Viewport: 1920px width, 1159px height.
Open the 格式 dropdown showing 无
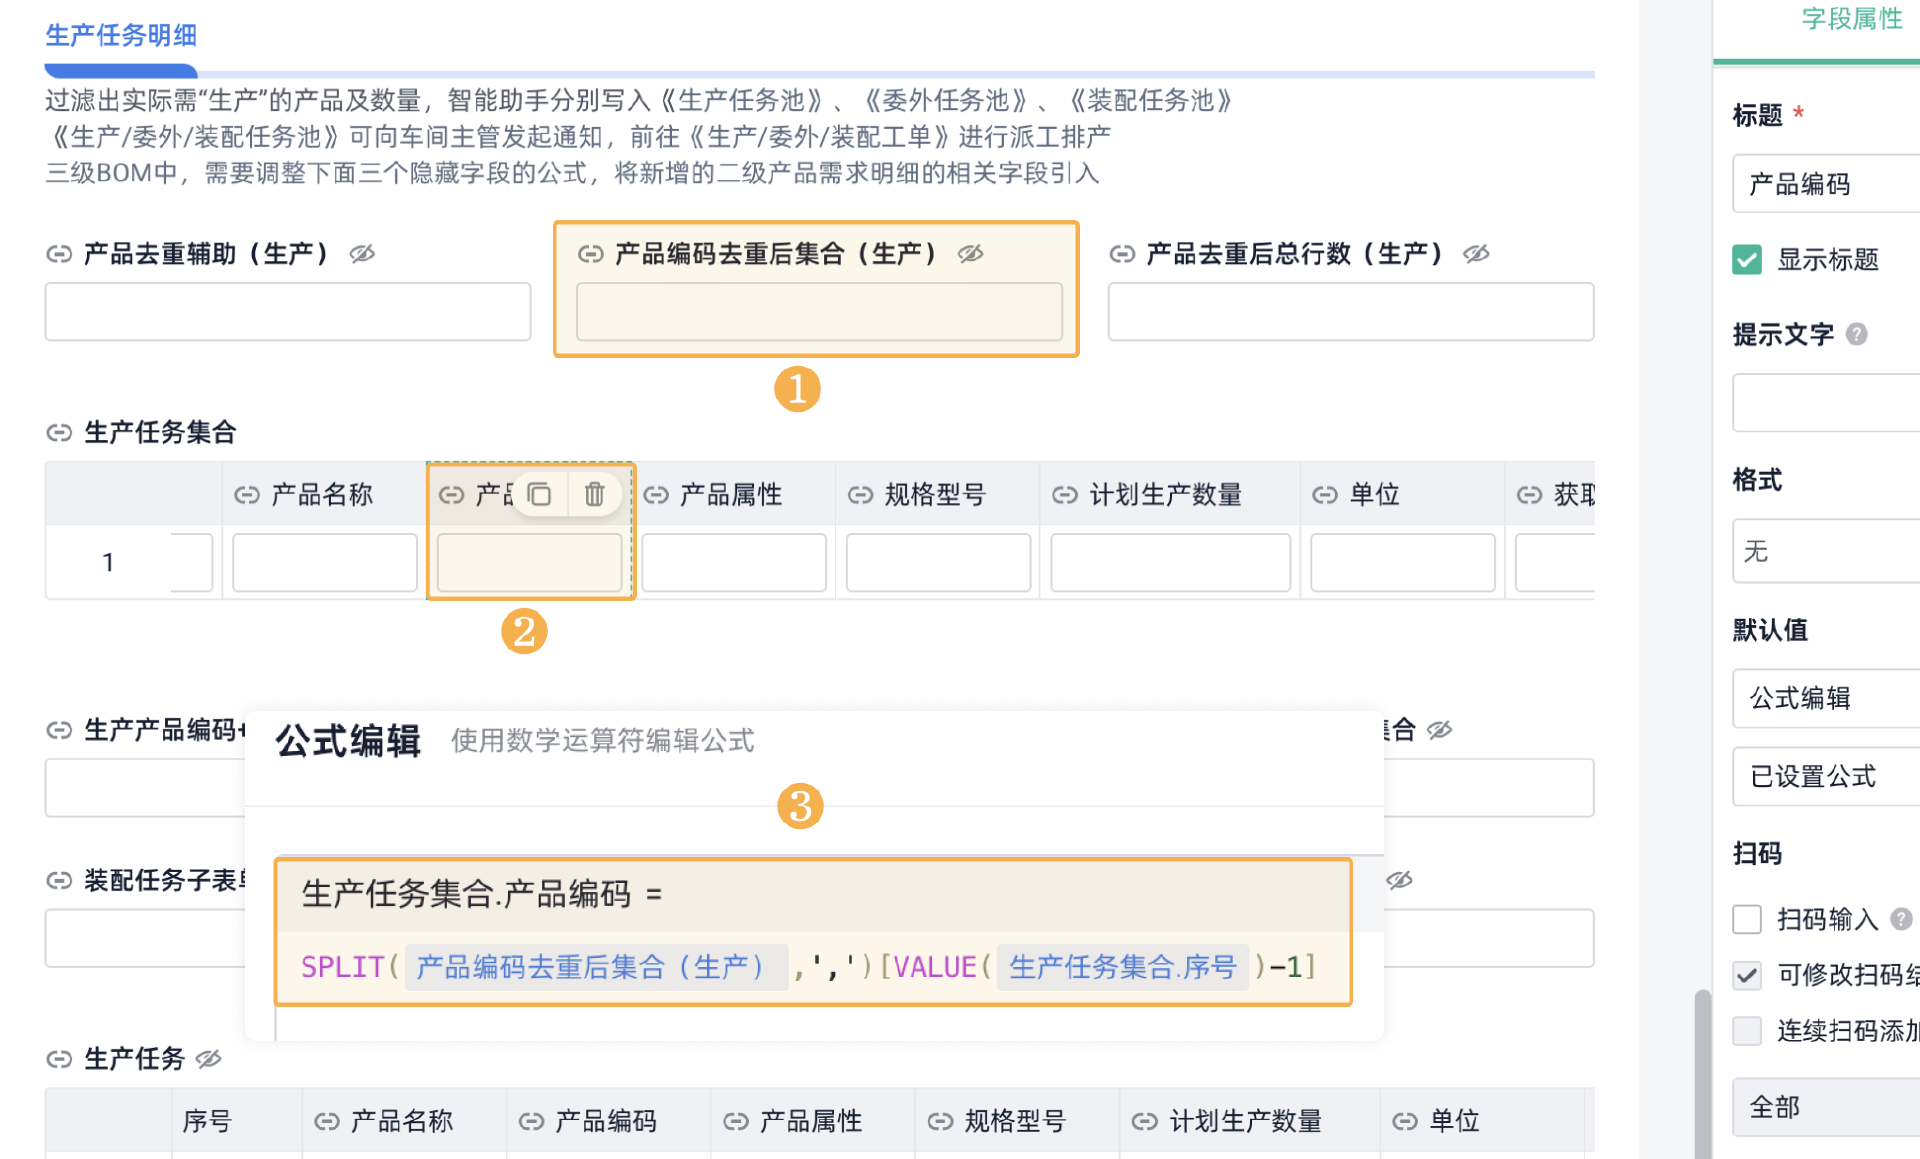(1826, 551)
